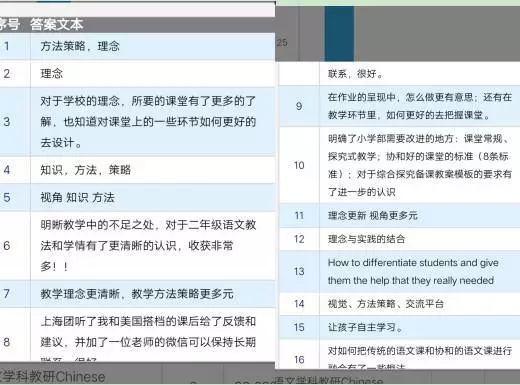Screen dimensions: 520x385
Task: Select row 7 教学理念更清晰
Action: (x=137, y=294)
